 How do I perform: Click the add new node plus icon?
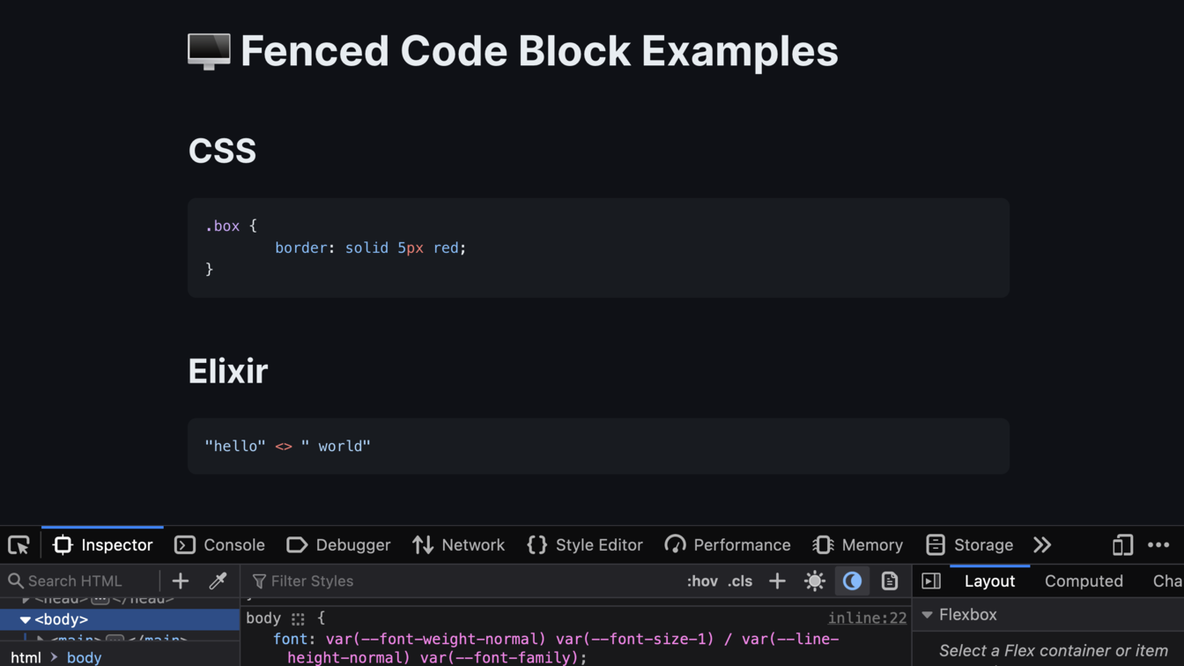click(x=180, y=581)
